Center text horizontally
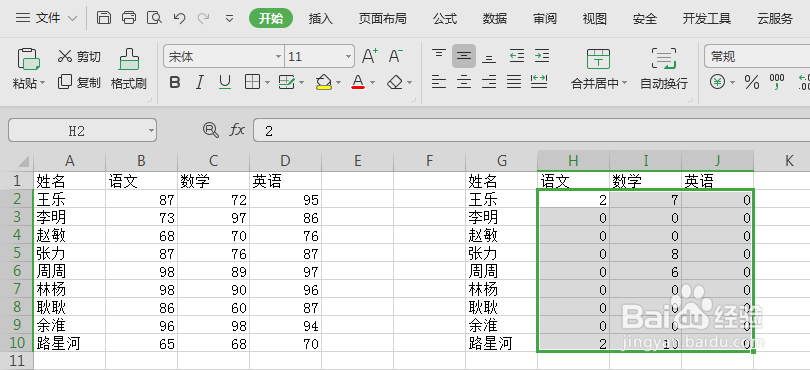Screen dimensions: 810x370 pos(464,82)
